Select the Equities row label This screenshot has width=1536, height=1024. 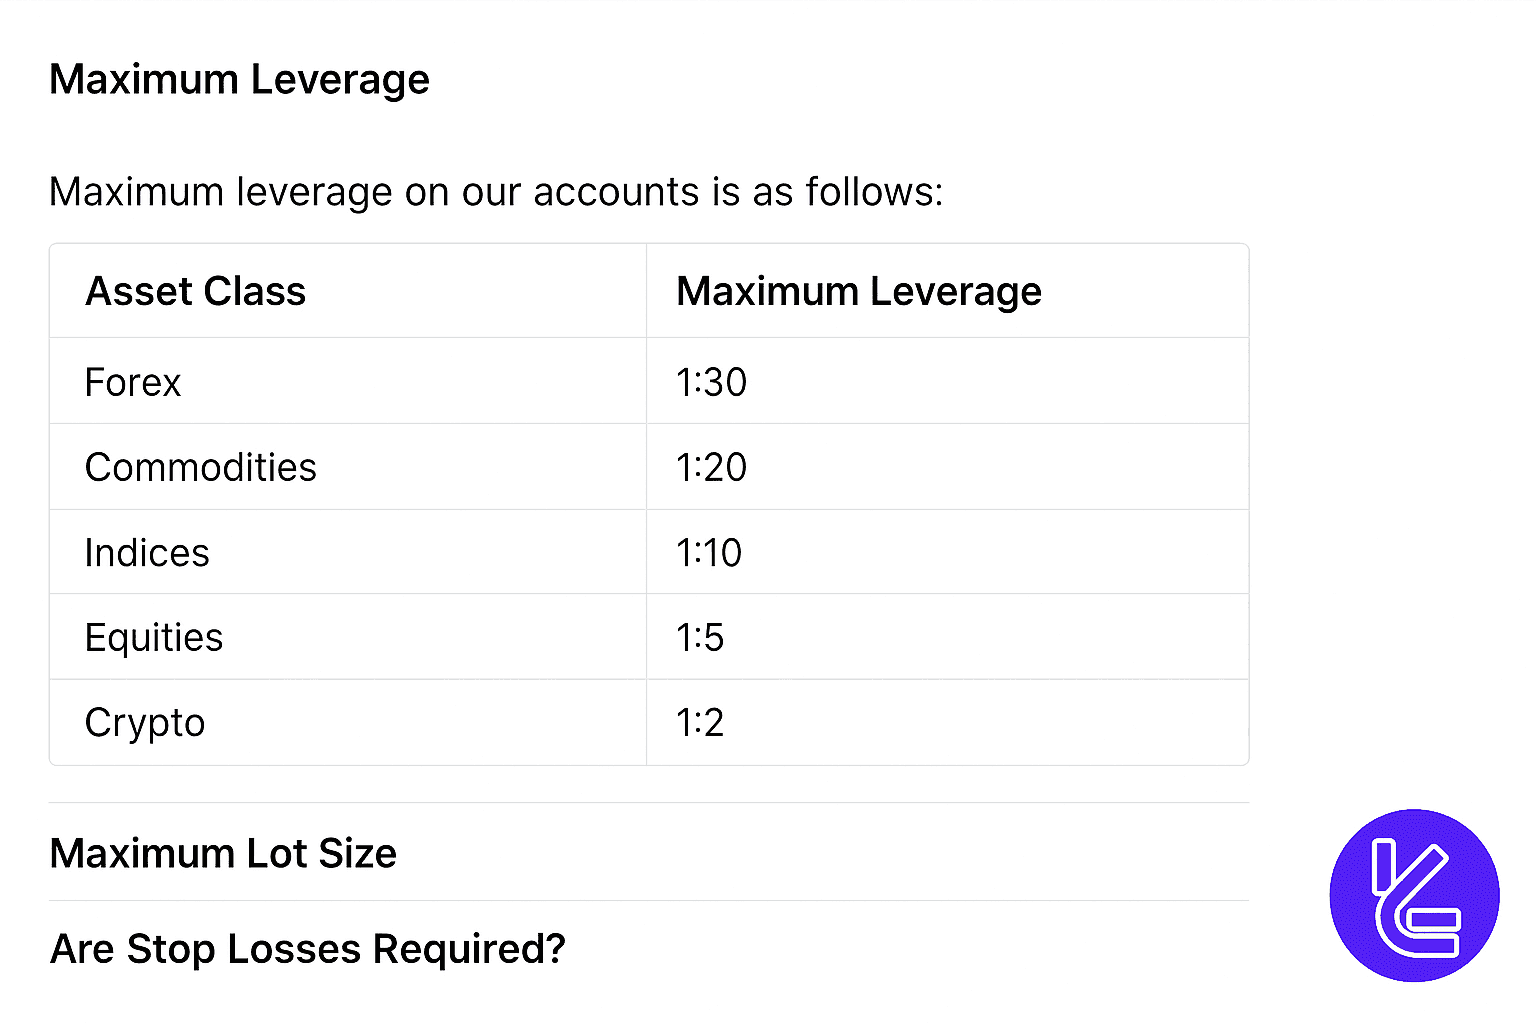point(153,637)
